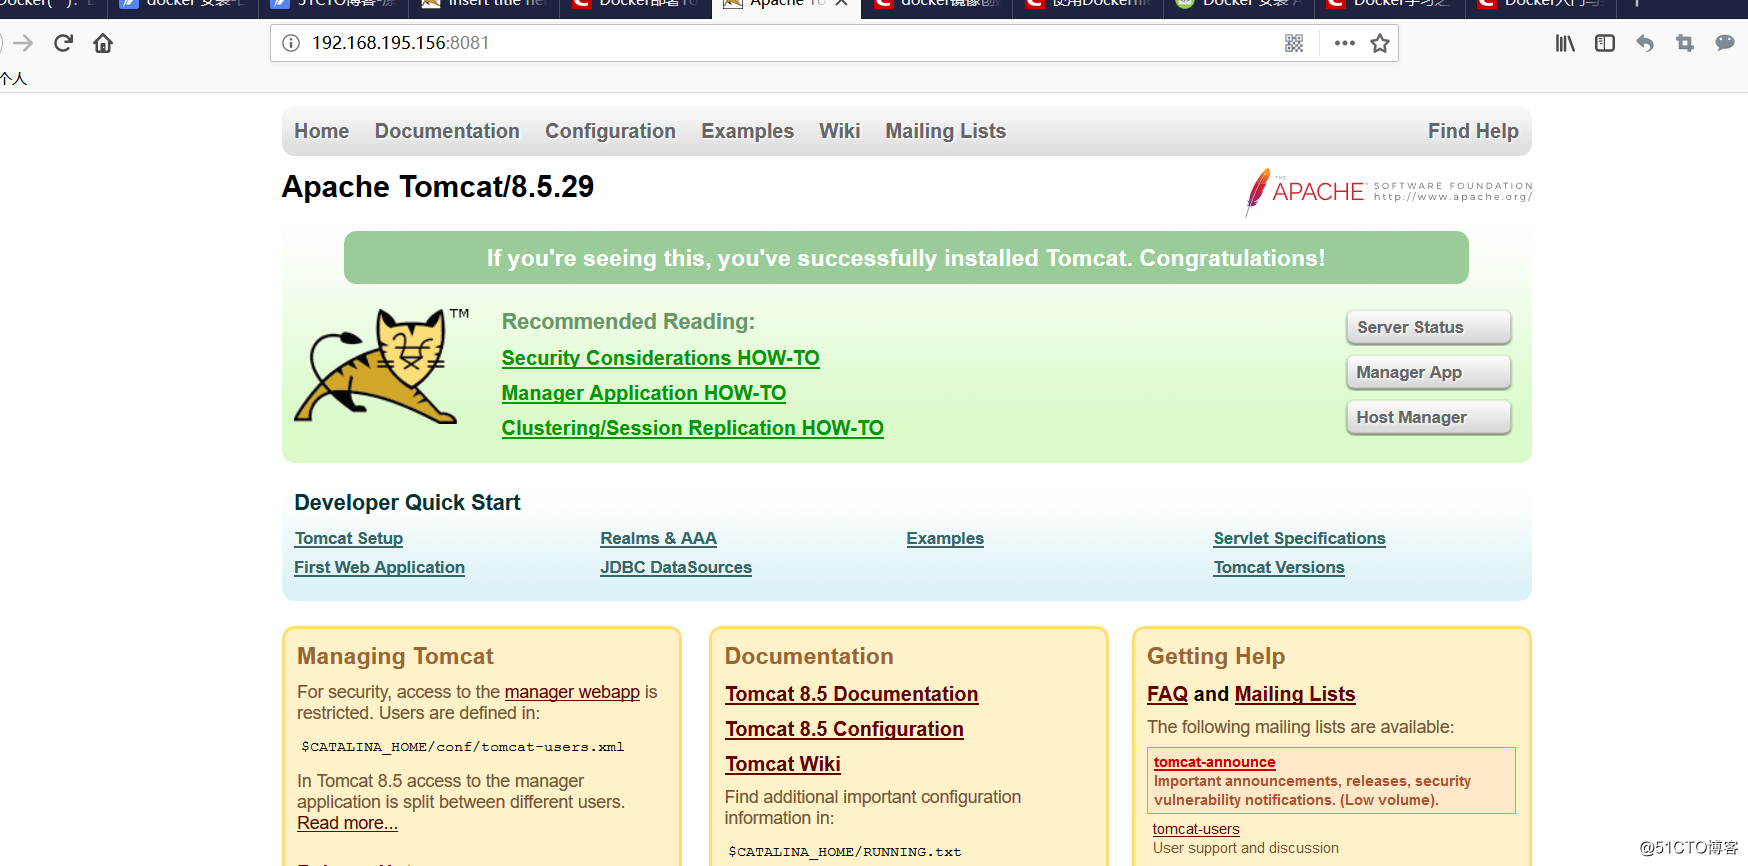
Task: Open Manager Application HOW-TO link
Action: (x=643, y=393)
